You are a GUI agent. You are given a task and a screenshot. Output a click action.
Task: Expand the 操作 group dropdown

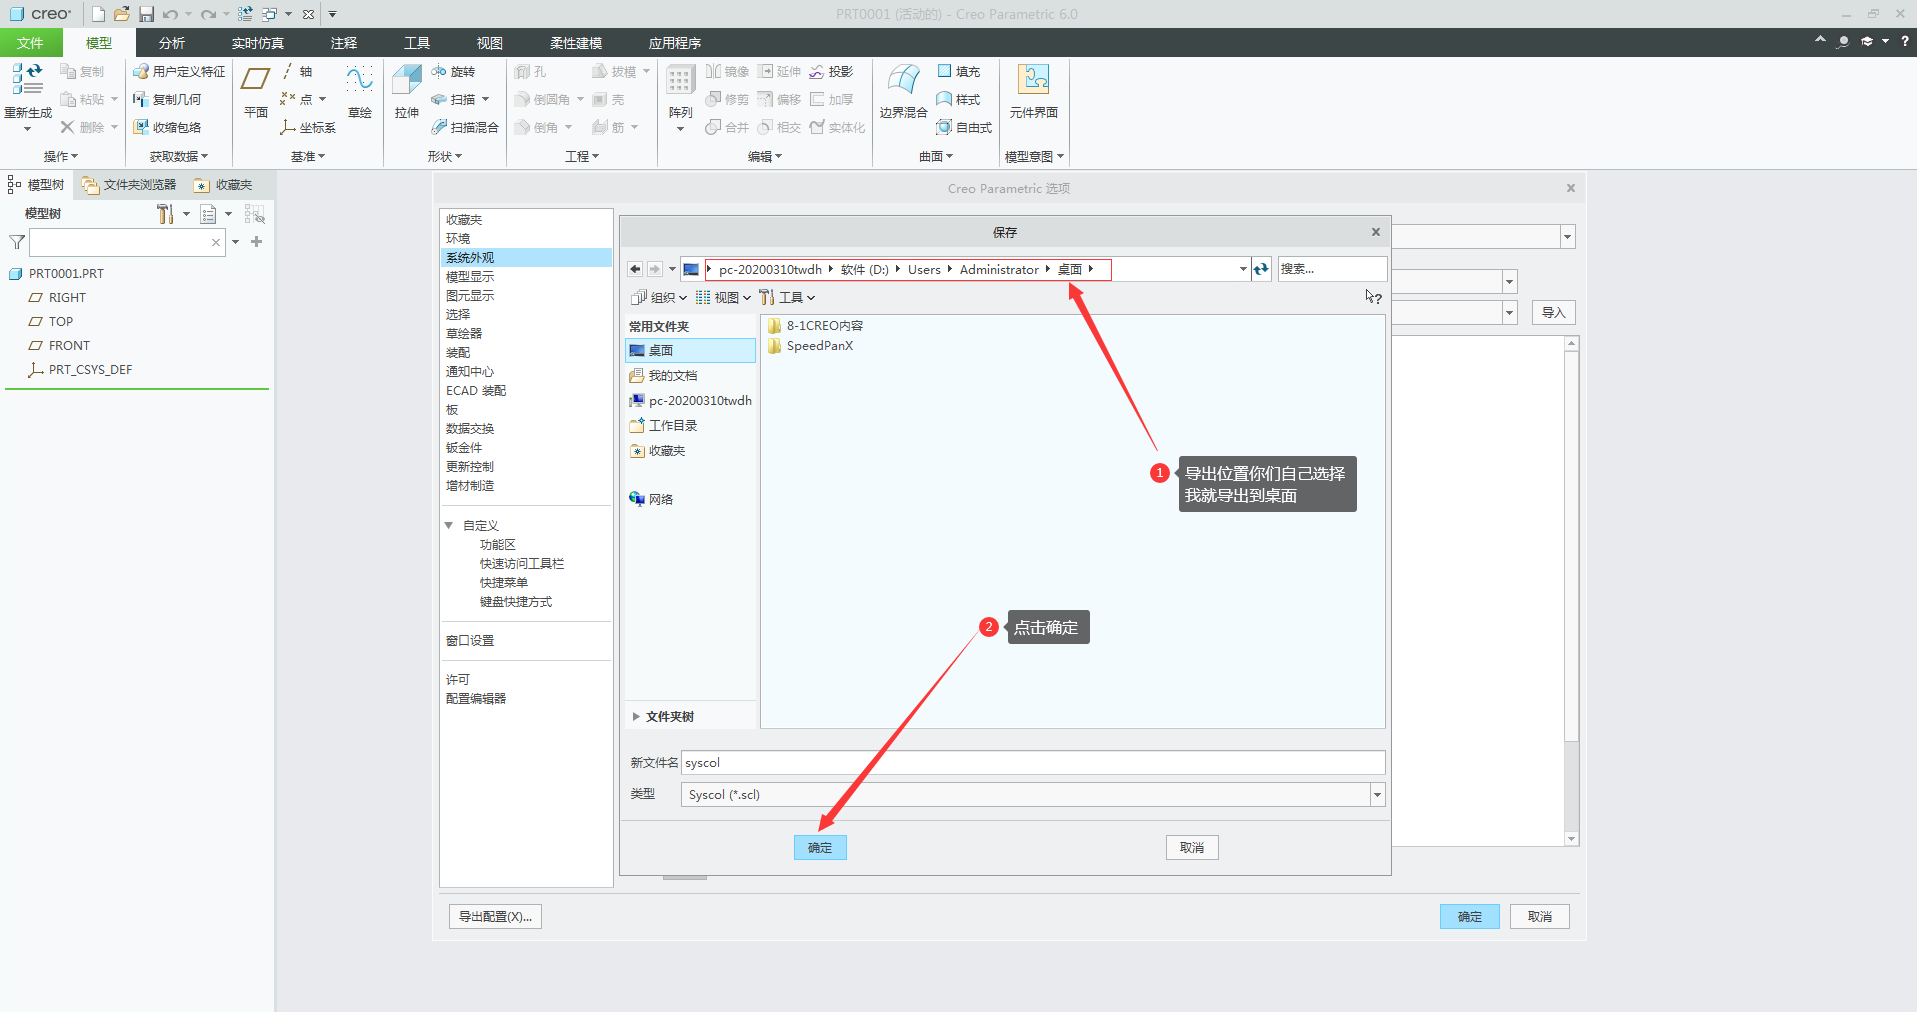click(61, 156)
